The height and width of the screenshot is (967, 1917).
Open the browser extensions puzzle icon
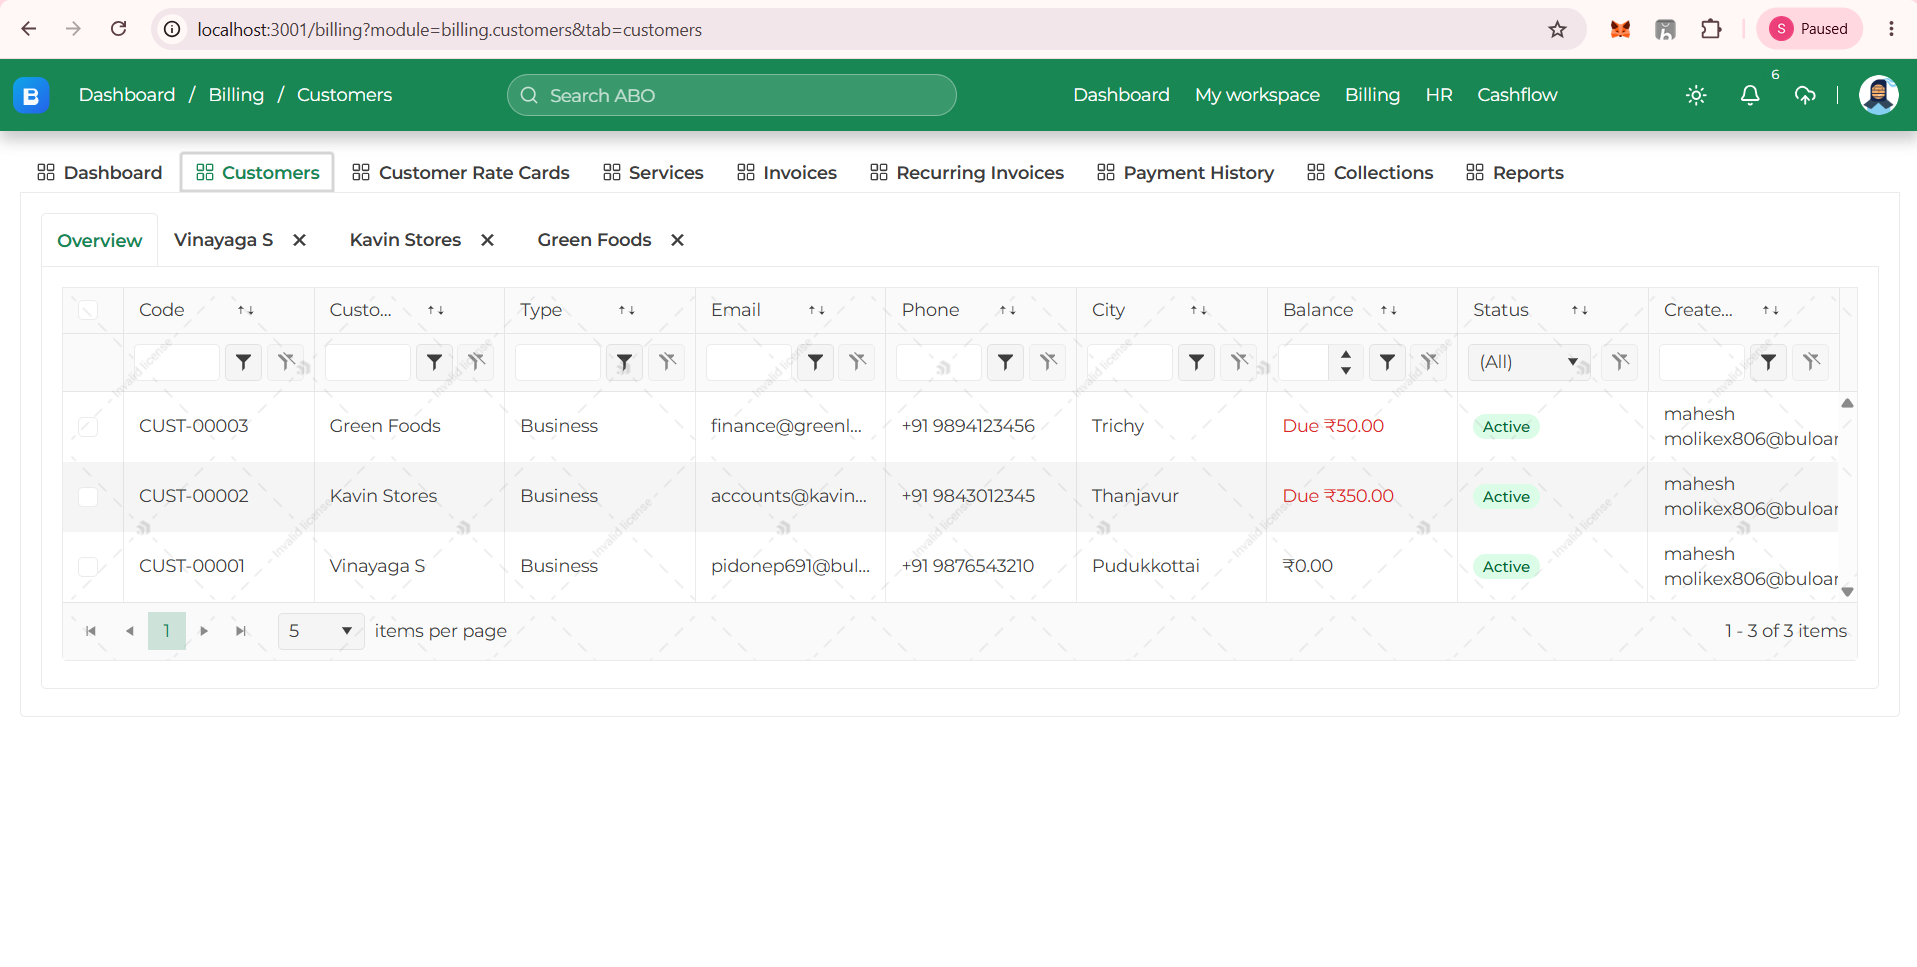1711,29
